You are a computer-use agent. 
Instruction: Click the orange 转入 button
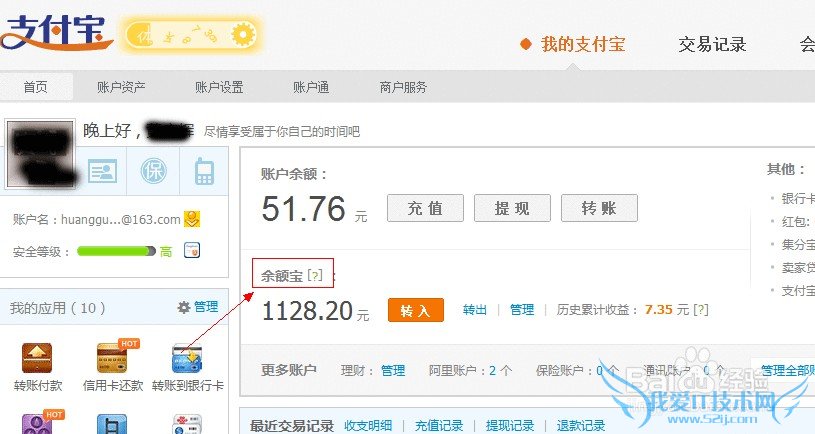coord(416,310)
